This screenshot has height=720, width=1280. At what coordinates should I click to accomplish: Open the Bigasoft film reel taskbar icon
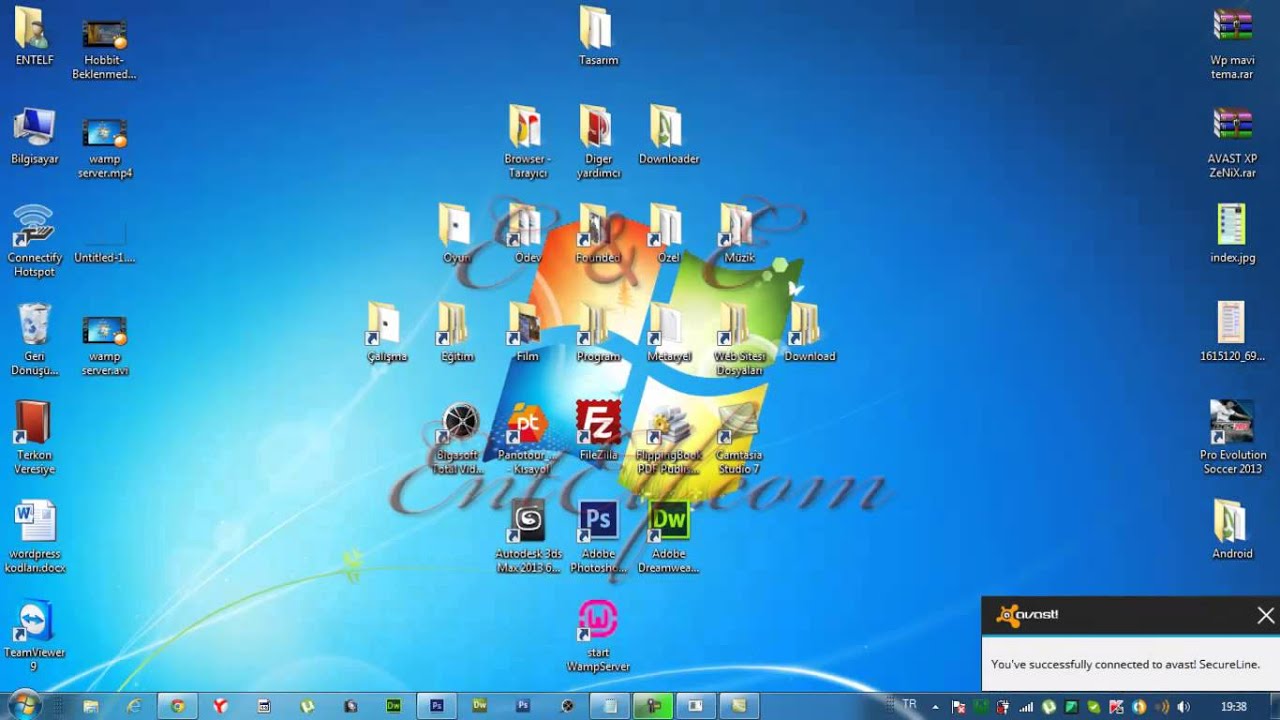click(x=567, y=706)
